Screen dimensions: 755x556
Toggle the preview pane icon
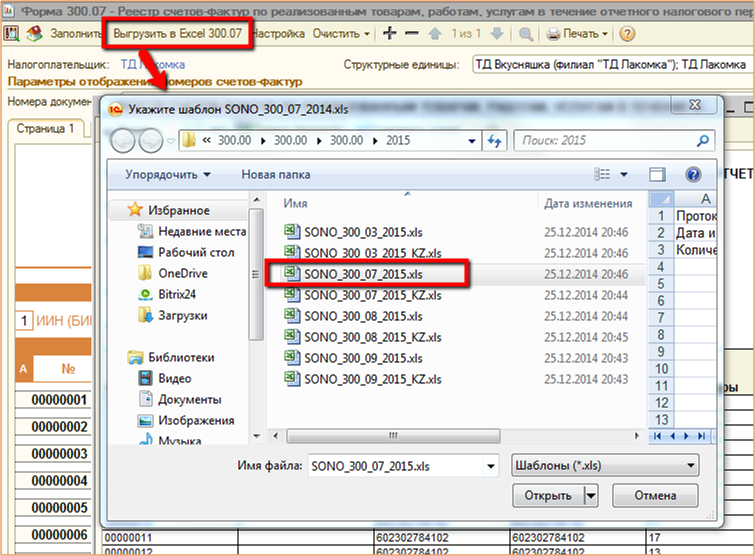coord(657,175)
